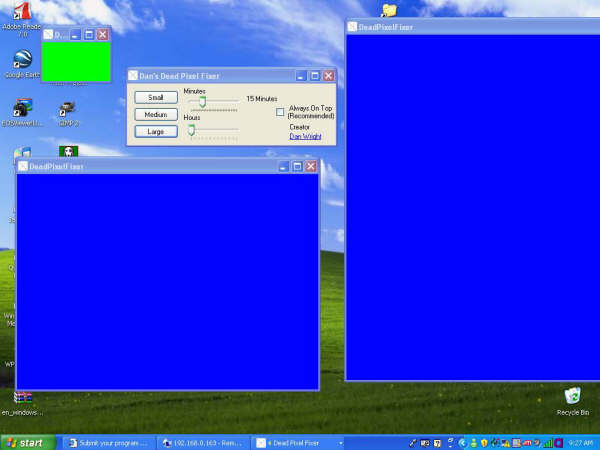Screen dimensions: 600x450
Task: Maximize the middle blue DeadPixelFixer window
Action: [x=297, y=166]
